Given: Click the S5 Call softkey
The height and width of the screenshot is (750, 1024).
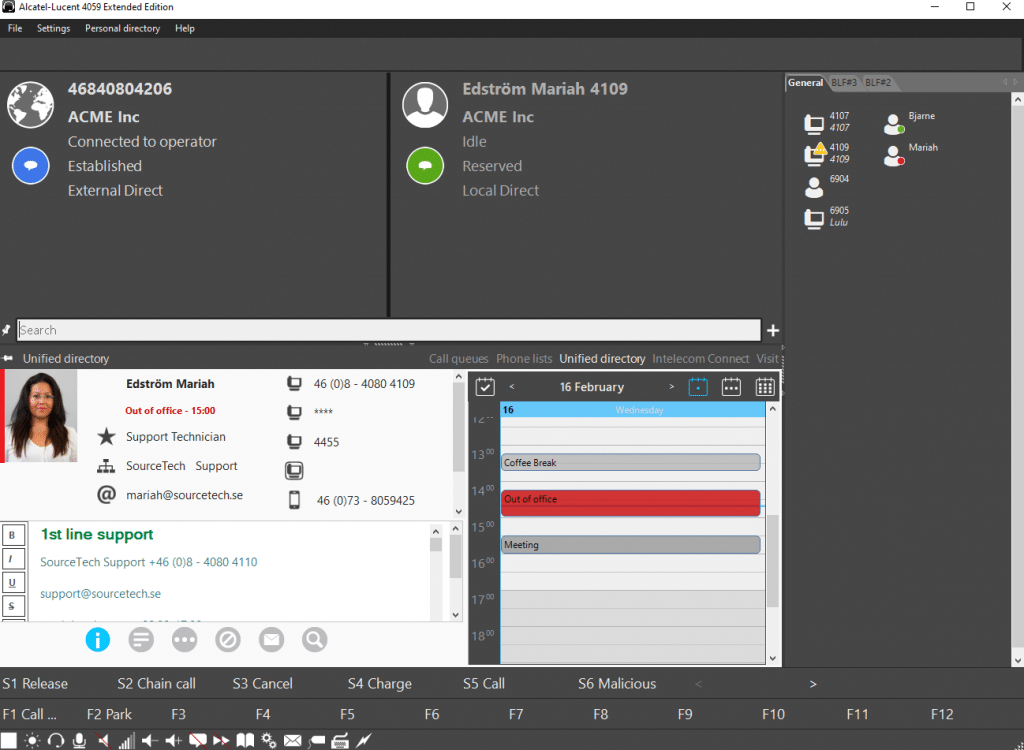Looking at the screenshot, I should (484, 684).
